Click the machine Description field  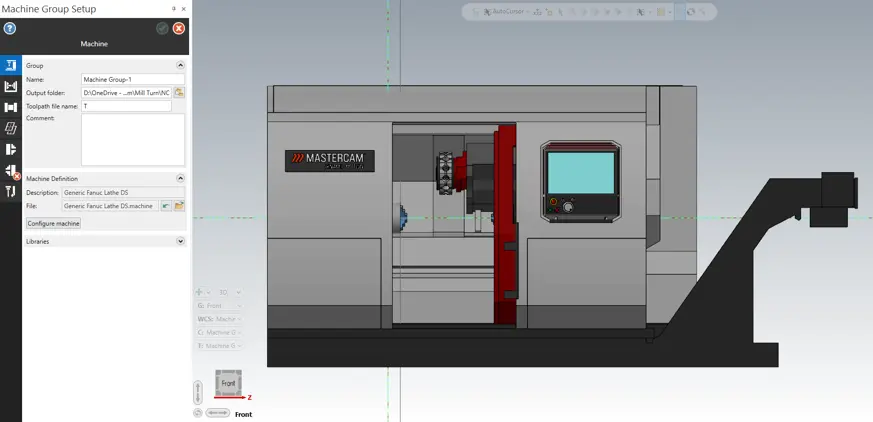point(123,193)
